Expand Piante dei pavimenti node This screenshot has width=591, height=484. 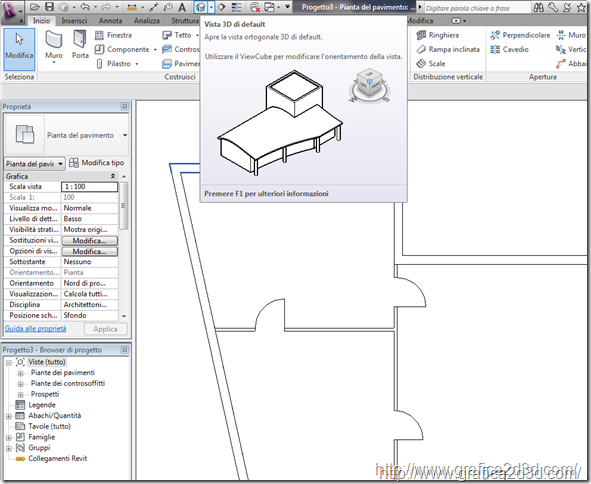click(20, 373)
